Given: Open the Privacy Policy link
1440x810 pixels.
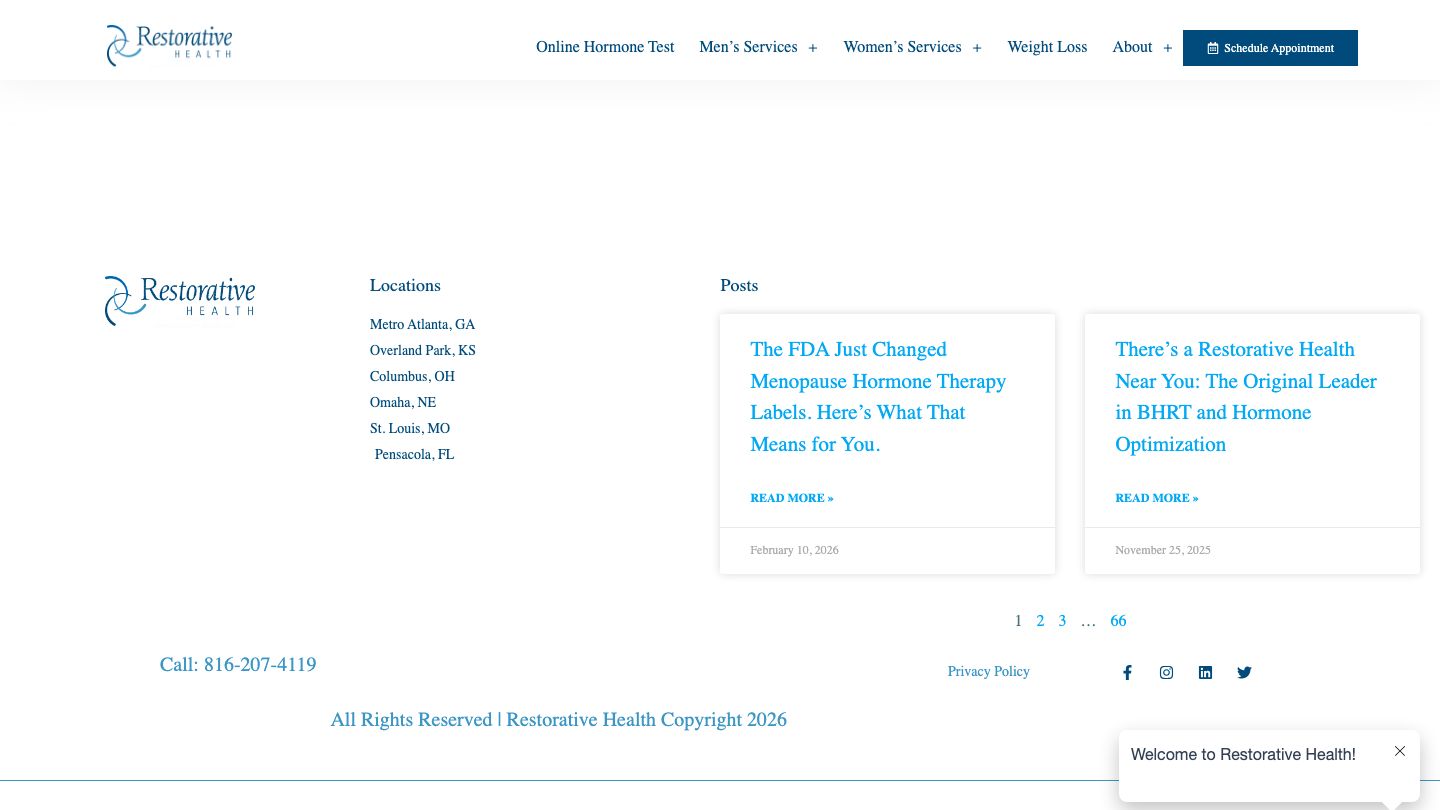Looking at the screenshot, I should pyautogui.click(x=988, y=671).
